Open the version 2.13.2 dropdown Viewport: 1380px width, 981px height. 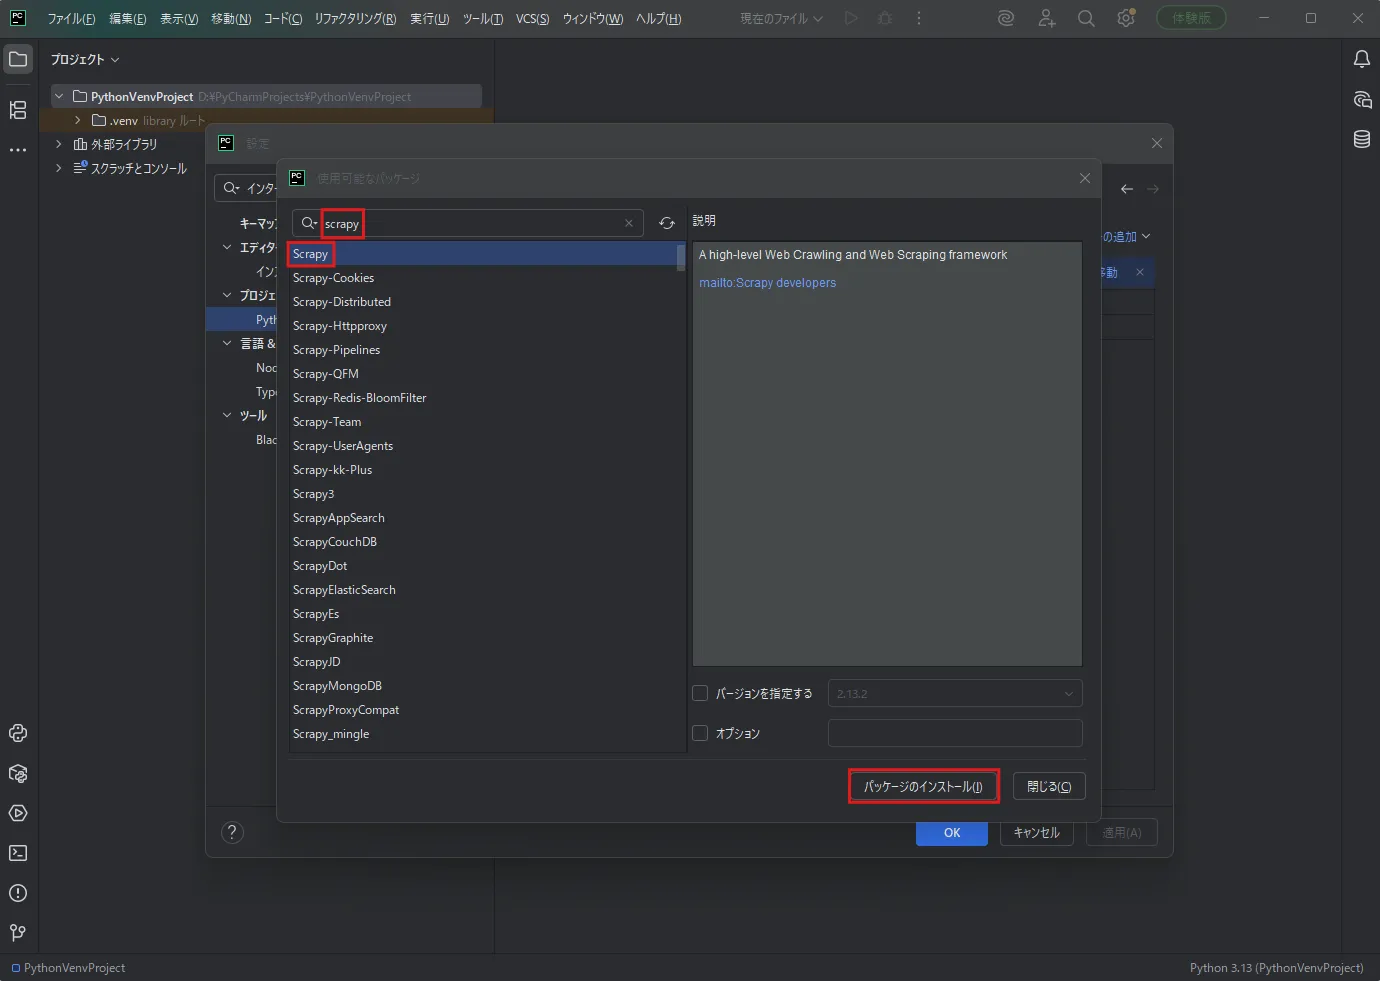click(955, 693)
